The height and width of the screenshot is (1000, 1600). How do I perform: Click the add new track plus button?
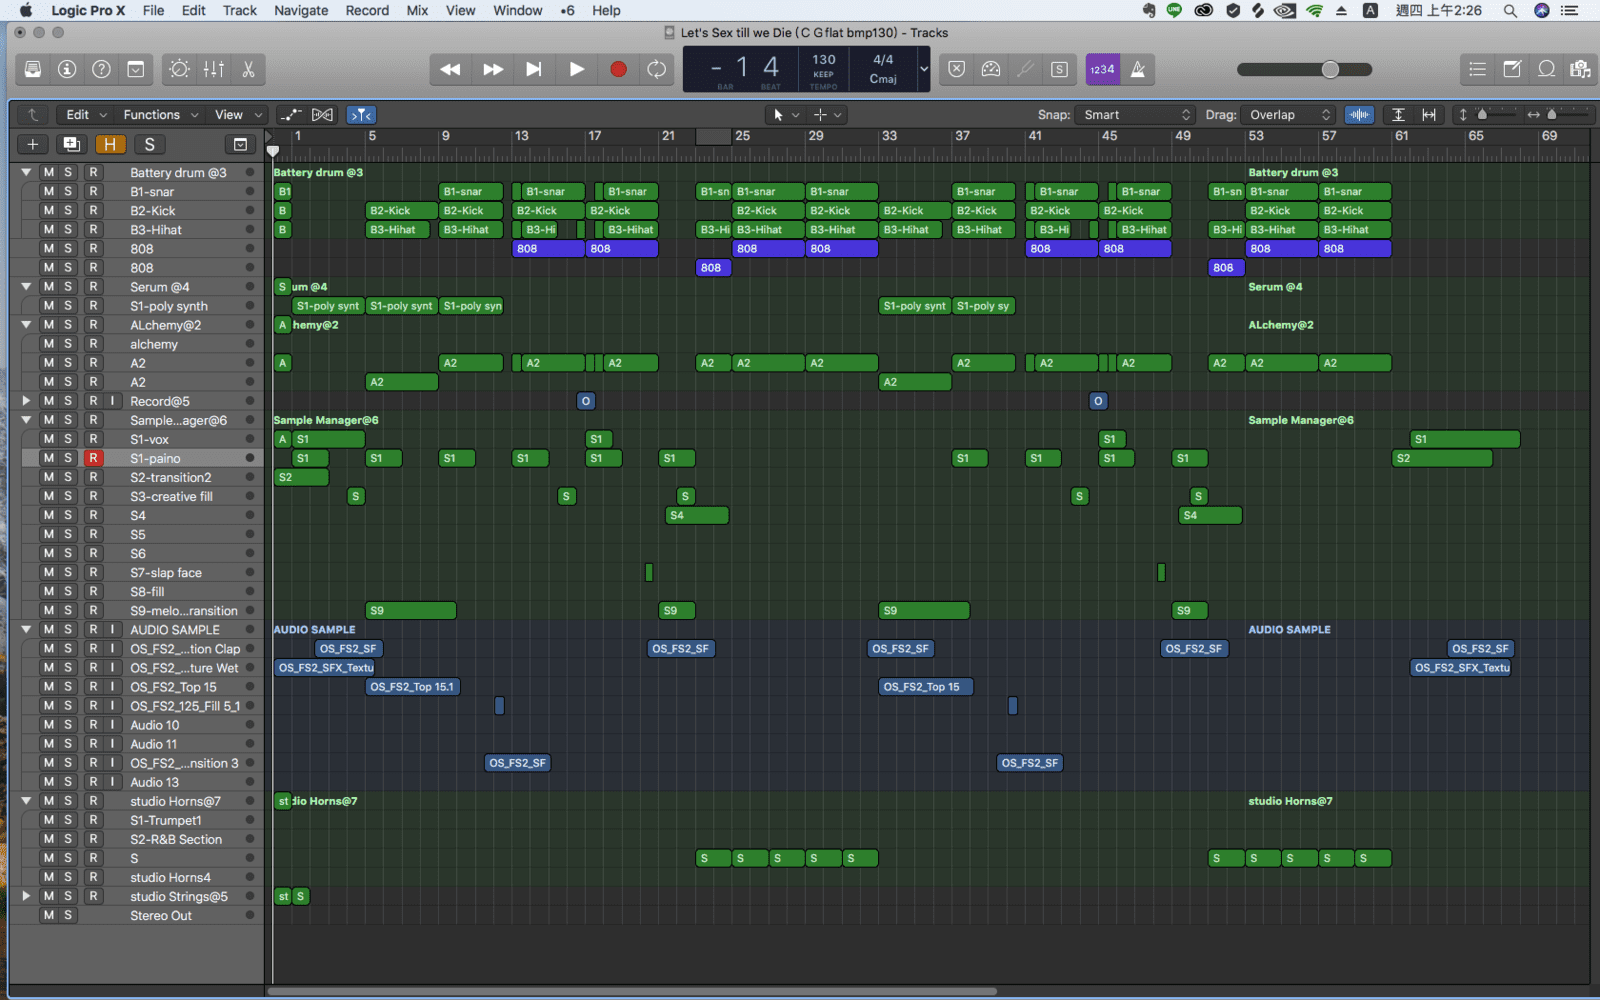point(32,144)
